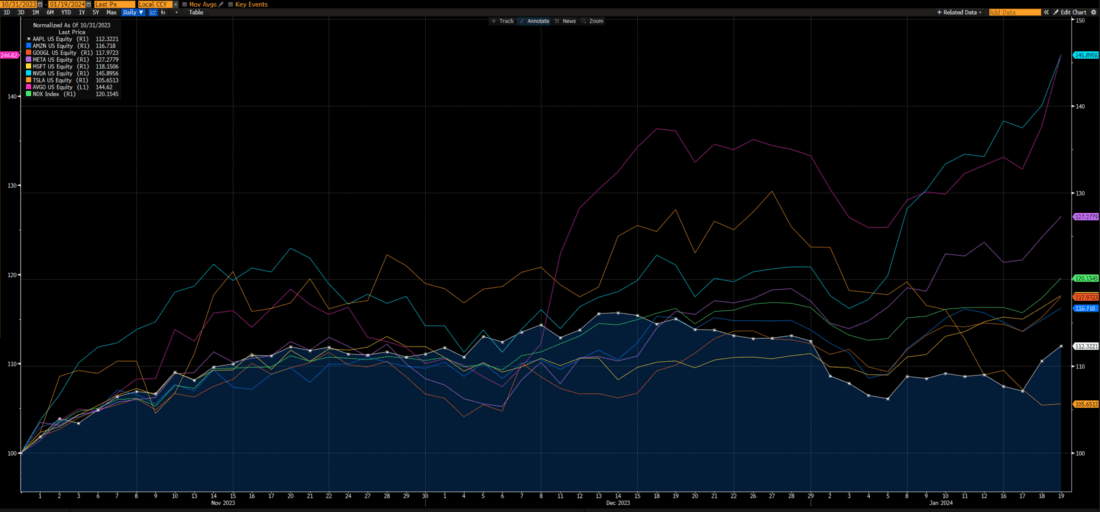The width and height of the screenshot is (1100, 512).
Task: Switch to Table view
Action: [x=196, y=13]
